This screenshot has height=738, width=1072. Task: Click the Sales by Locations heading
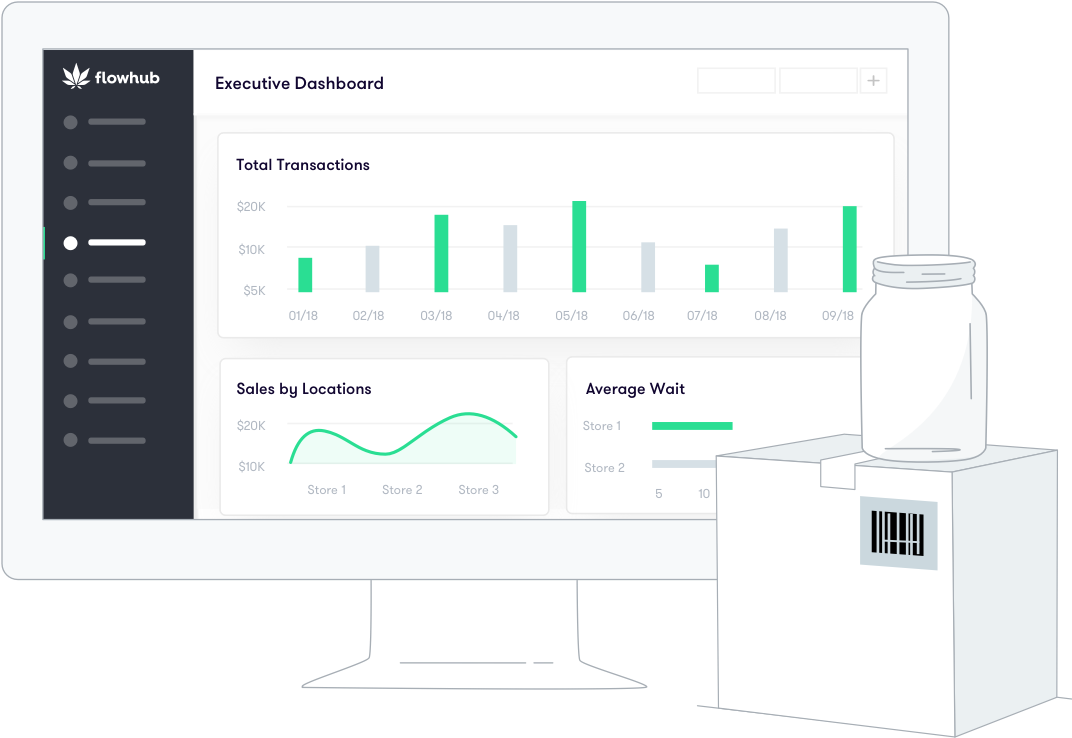[304, 389]
